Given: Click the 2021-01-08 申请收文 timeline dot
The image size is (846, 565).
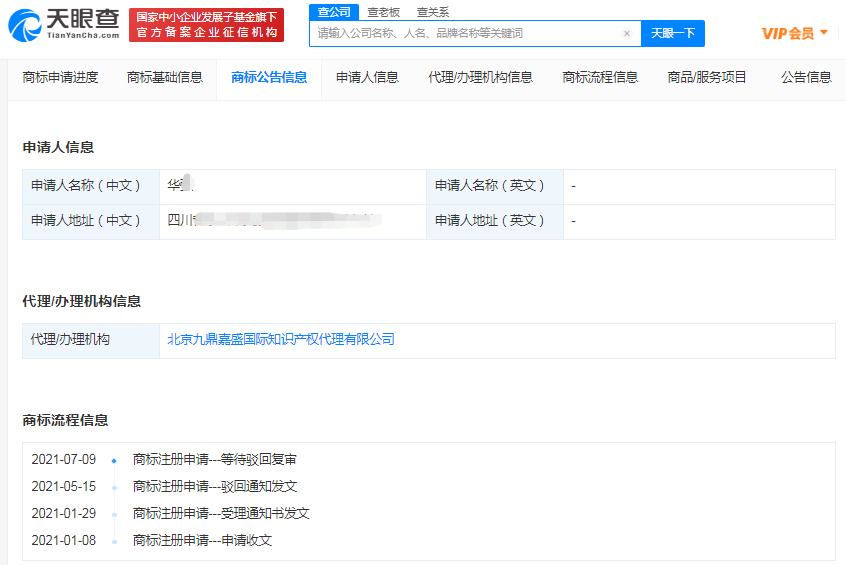Looking at the screenshot, I should pos(114,541).
